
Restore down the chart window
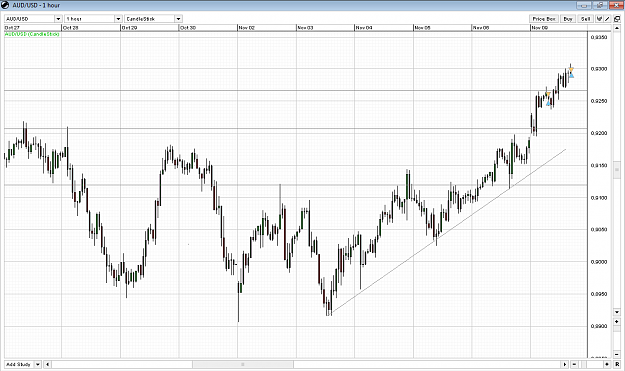pos(600,5)
